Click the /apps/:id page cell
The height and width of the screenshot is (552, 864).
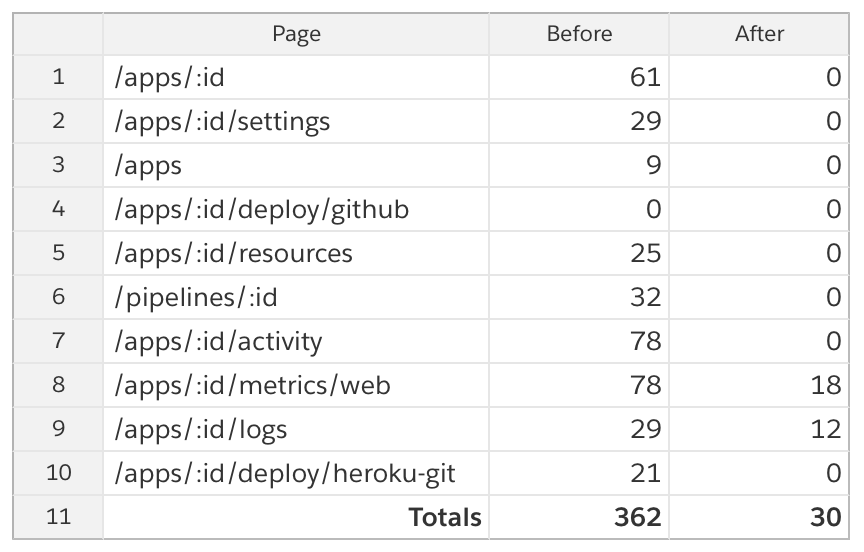[x=296, y=77]
